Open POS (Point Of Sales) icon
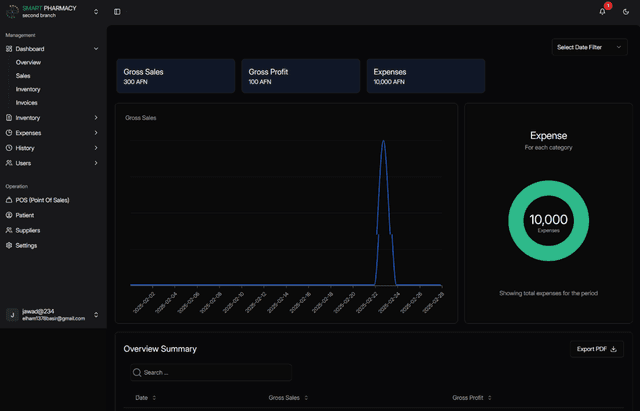Screen dimensions: 640x411 9,200
